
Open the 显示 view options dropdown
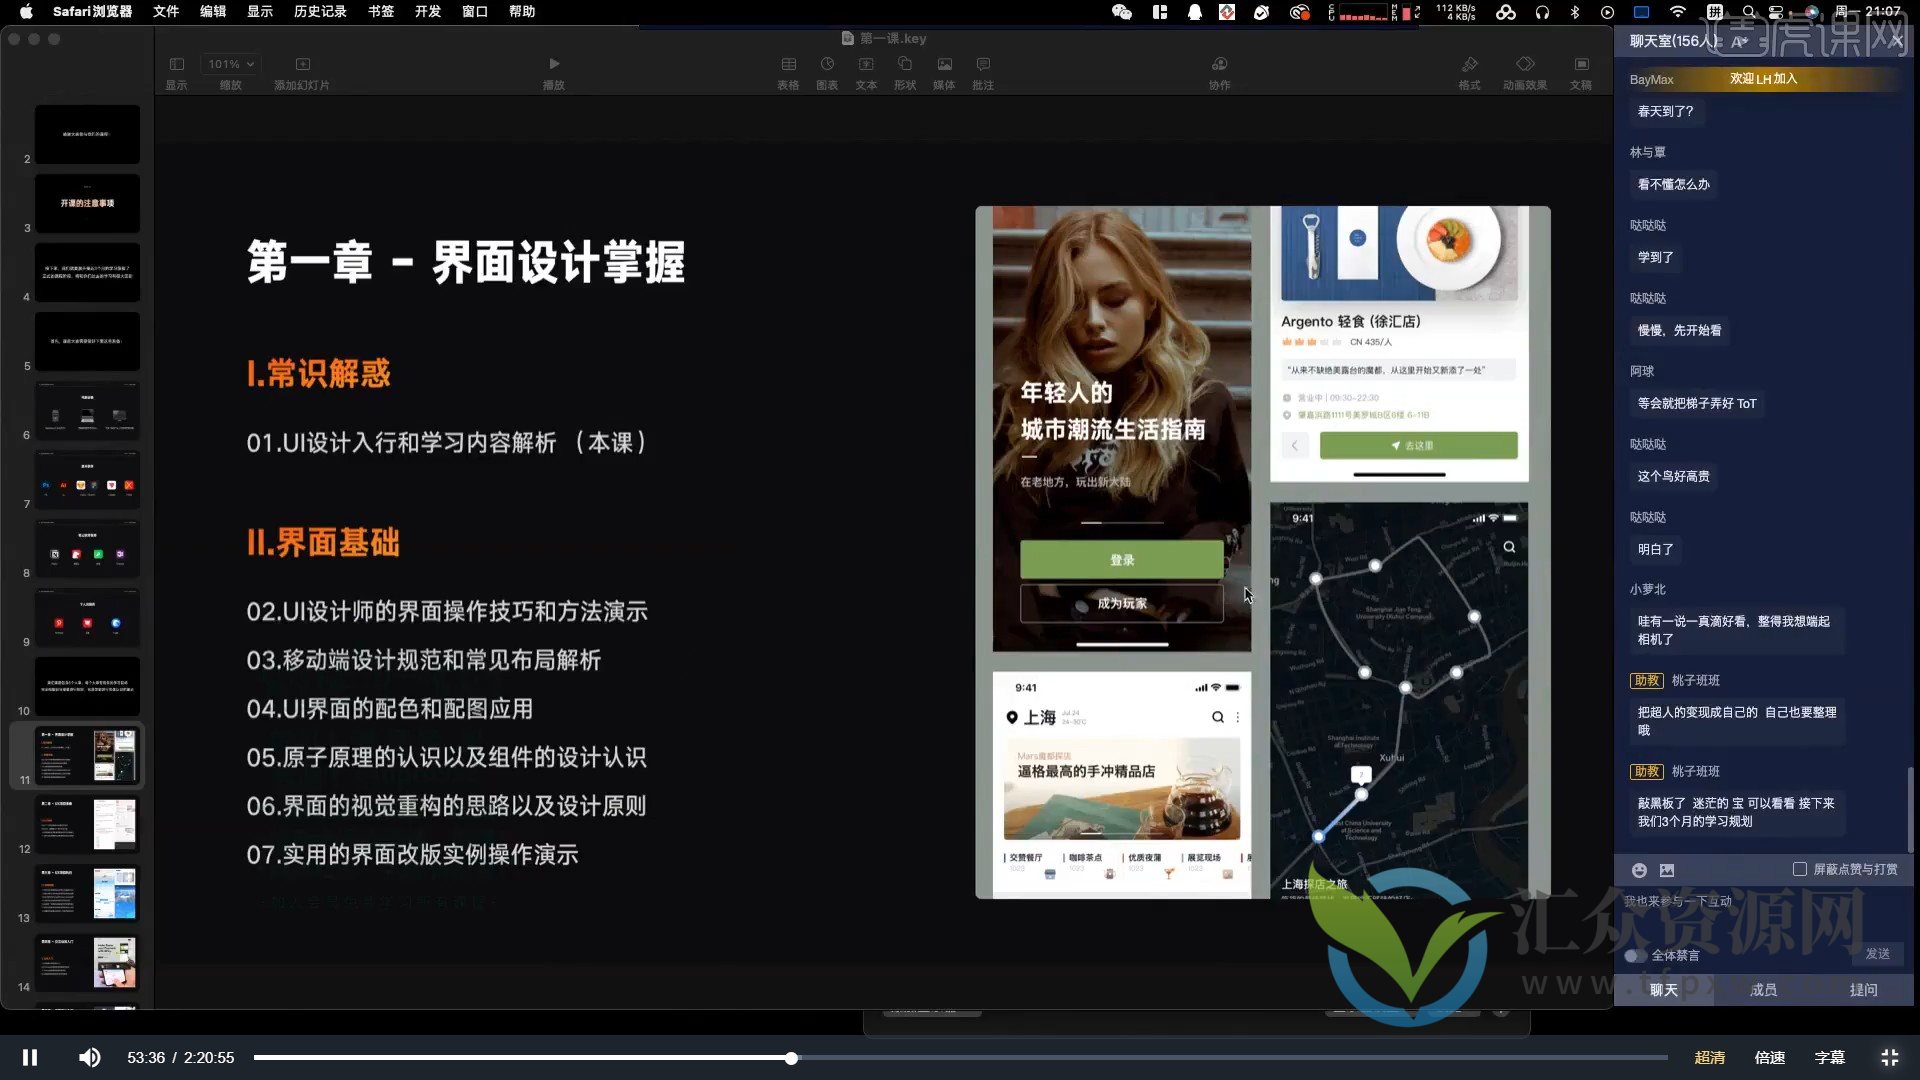[x=177, y=63]
